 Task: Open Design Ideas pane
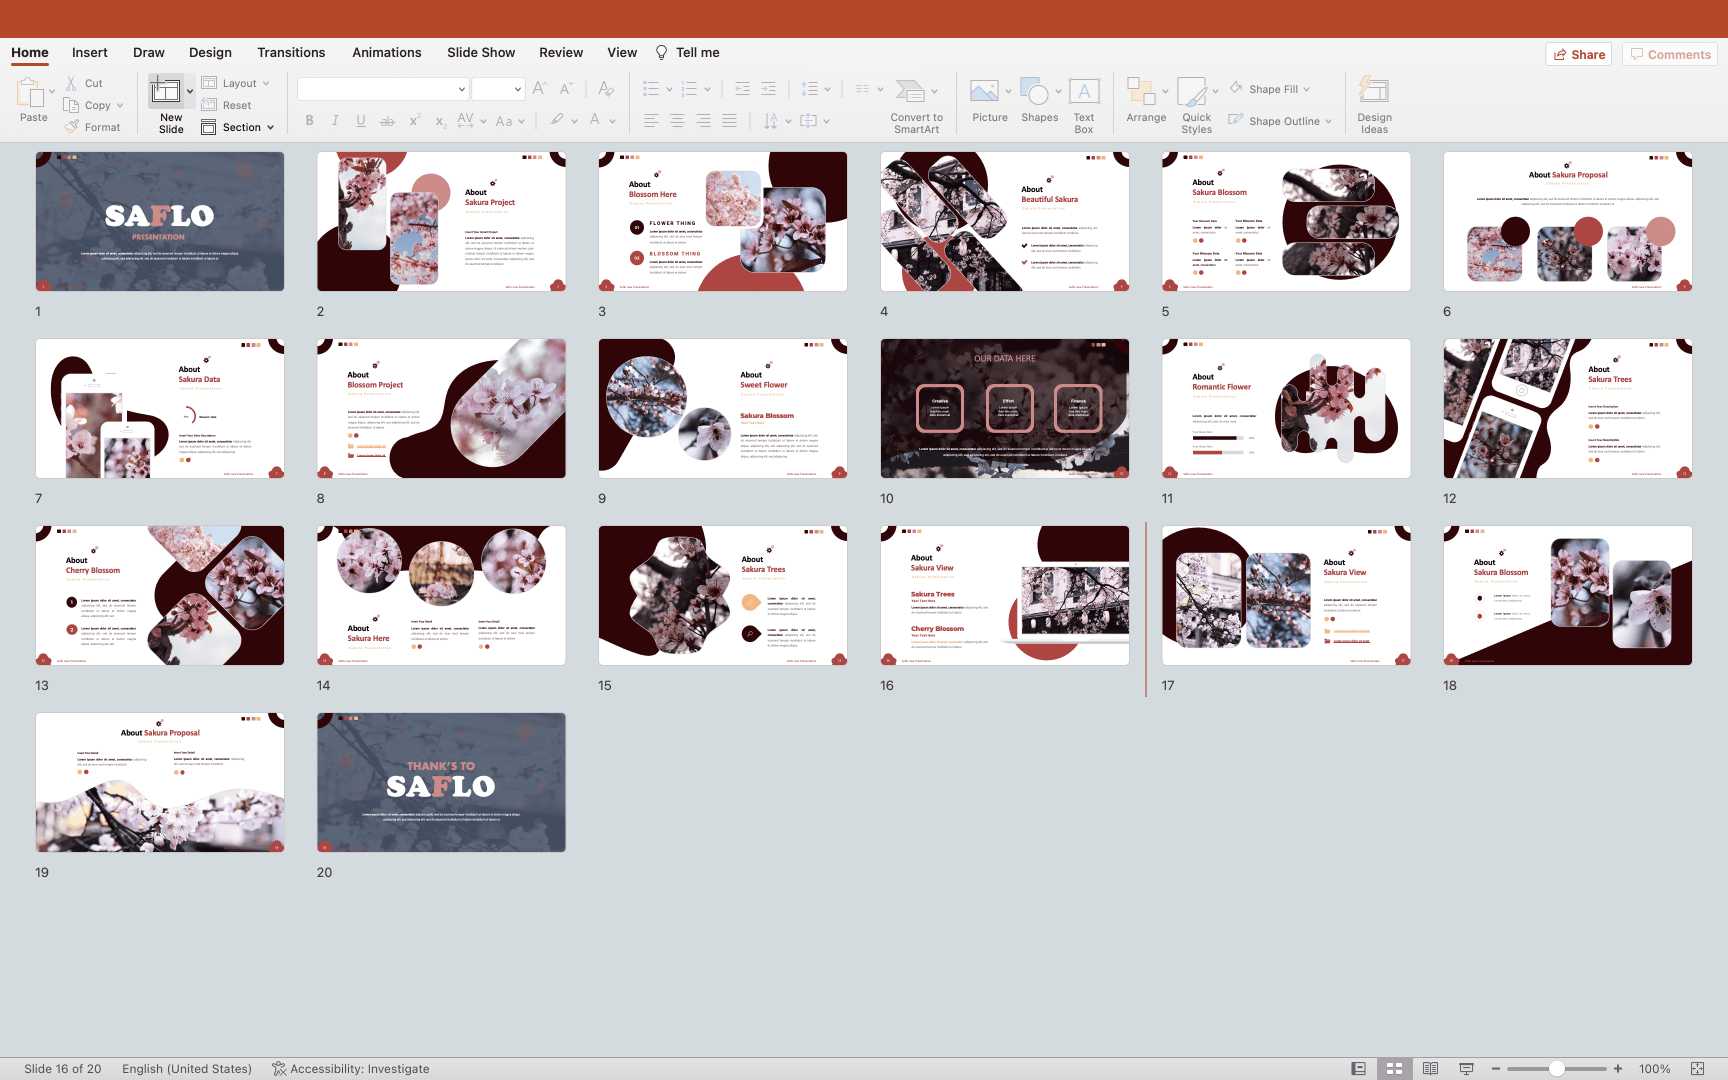pos(1374,93)
